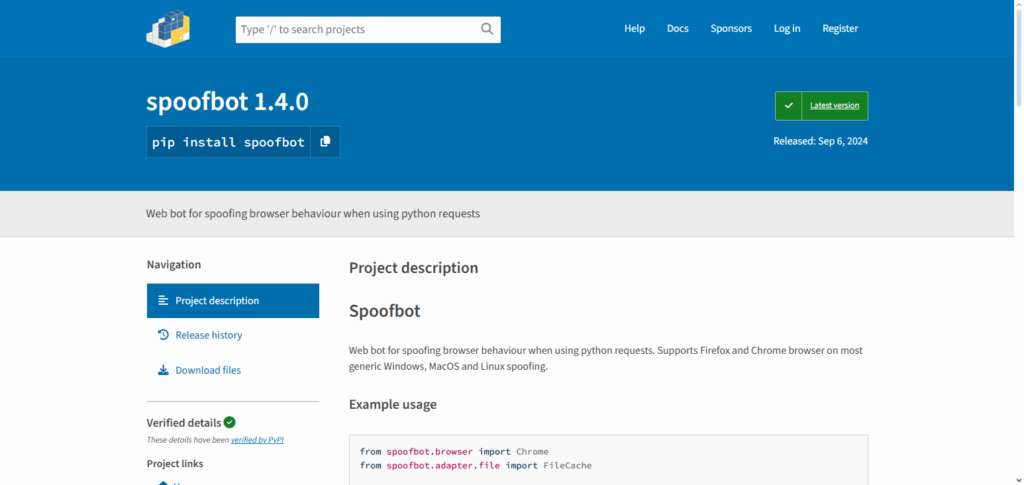Click the Chrome import code line
This screenshot has height=485, width=1024.
pos(454,452)
